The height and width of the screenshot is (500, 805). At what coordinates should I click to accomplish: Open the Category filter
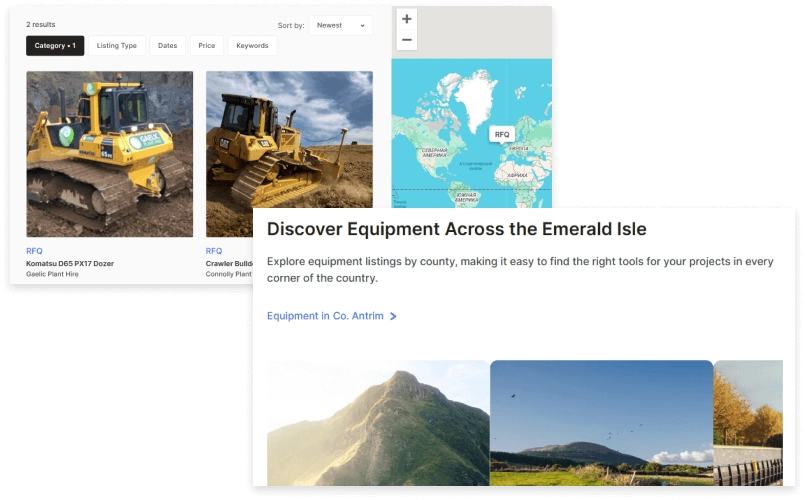pos(55,46)
